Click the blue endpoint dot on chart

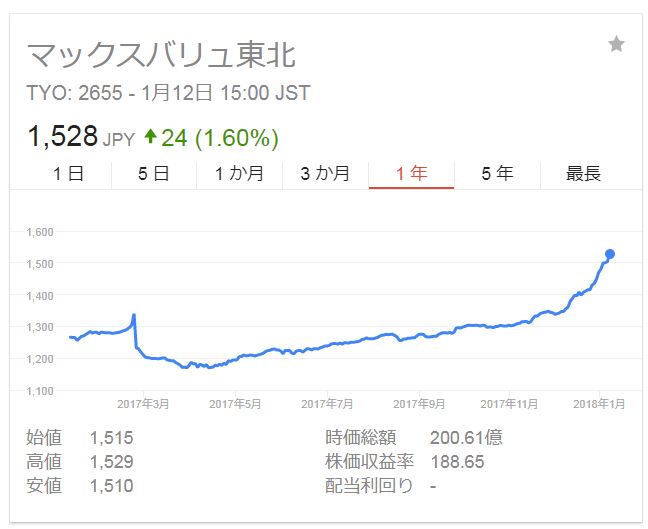(x=610, y=254)
